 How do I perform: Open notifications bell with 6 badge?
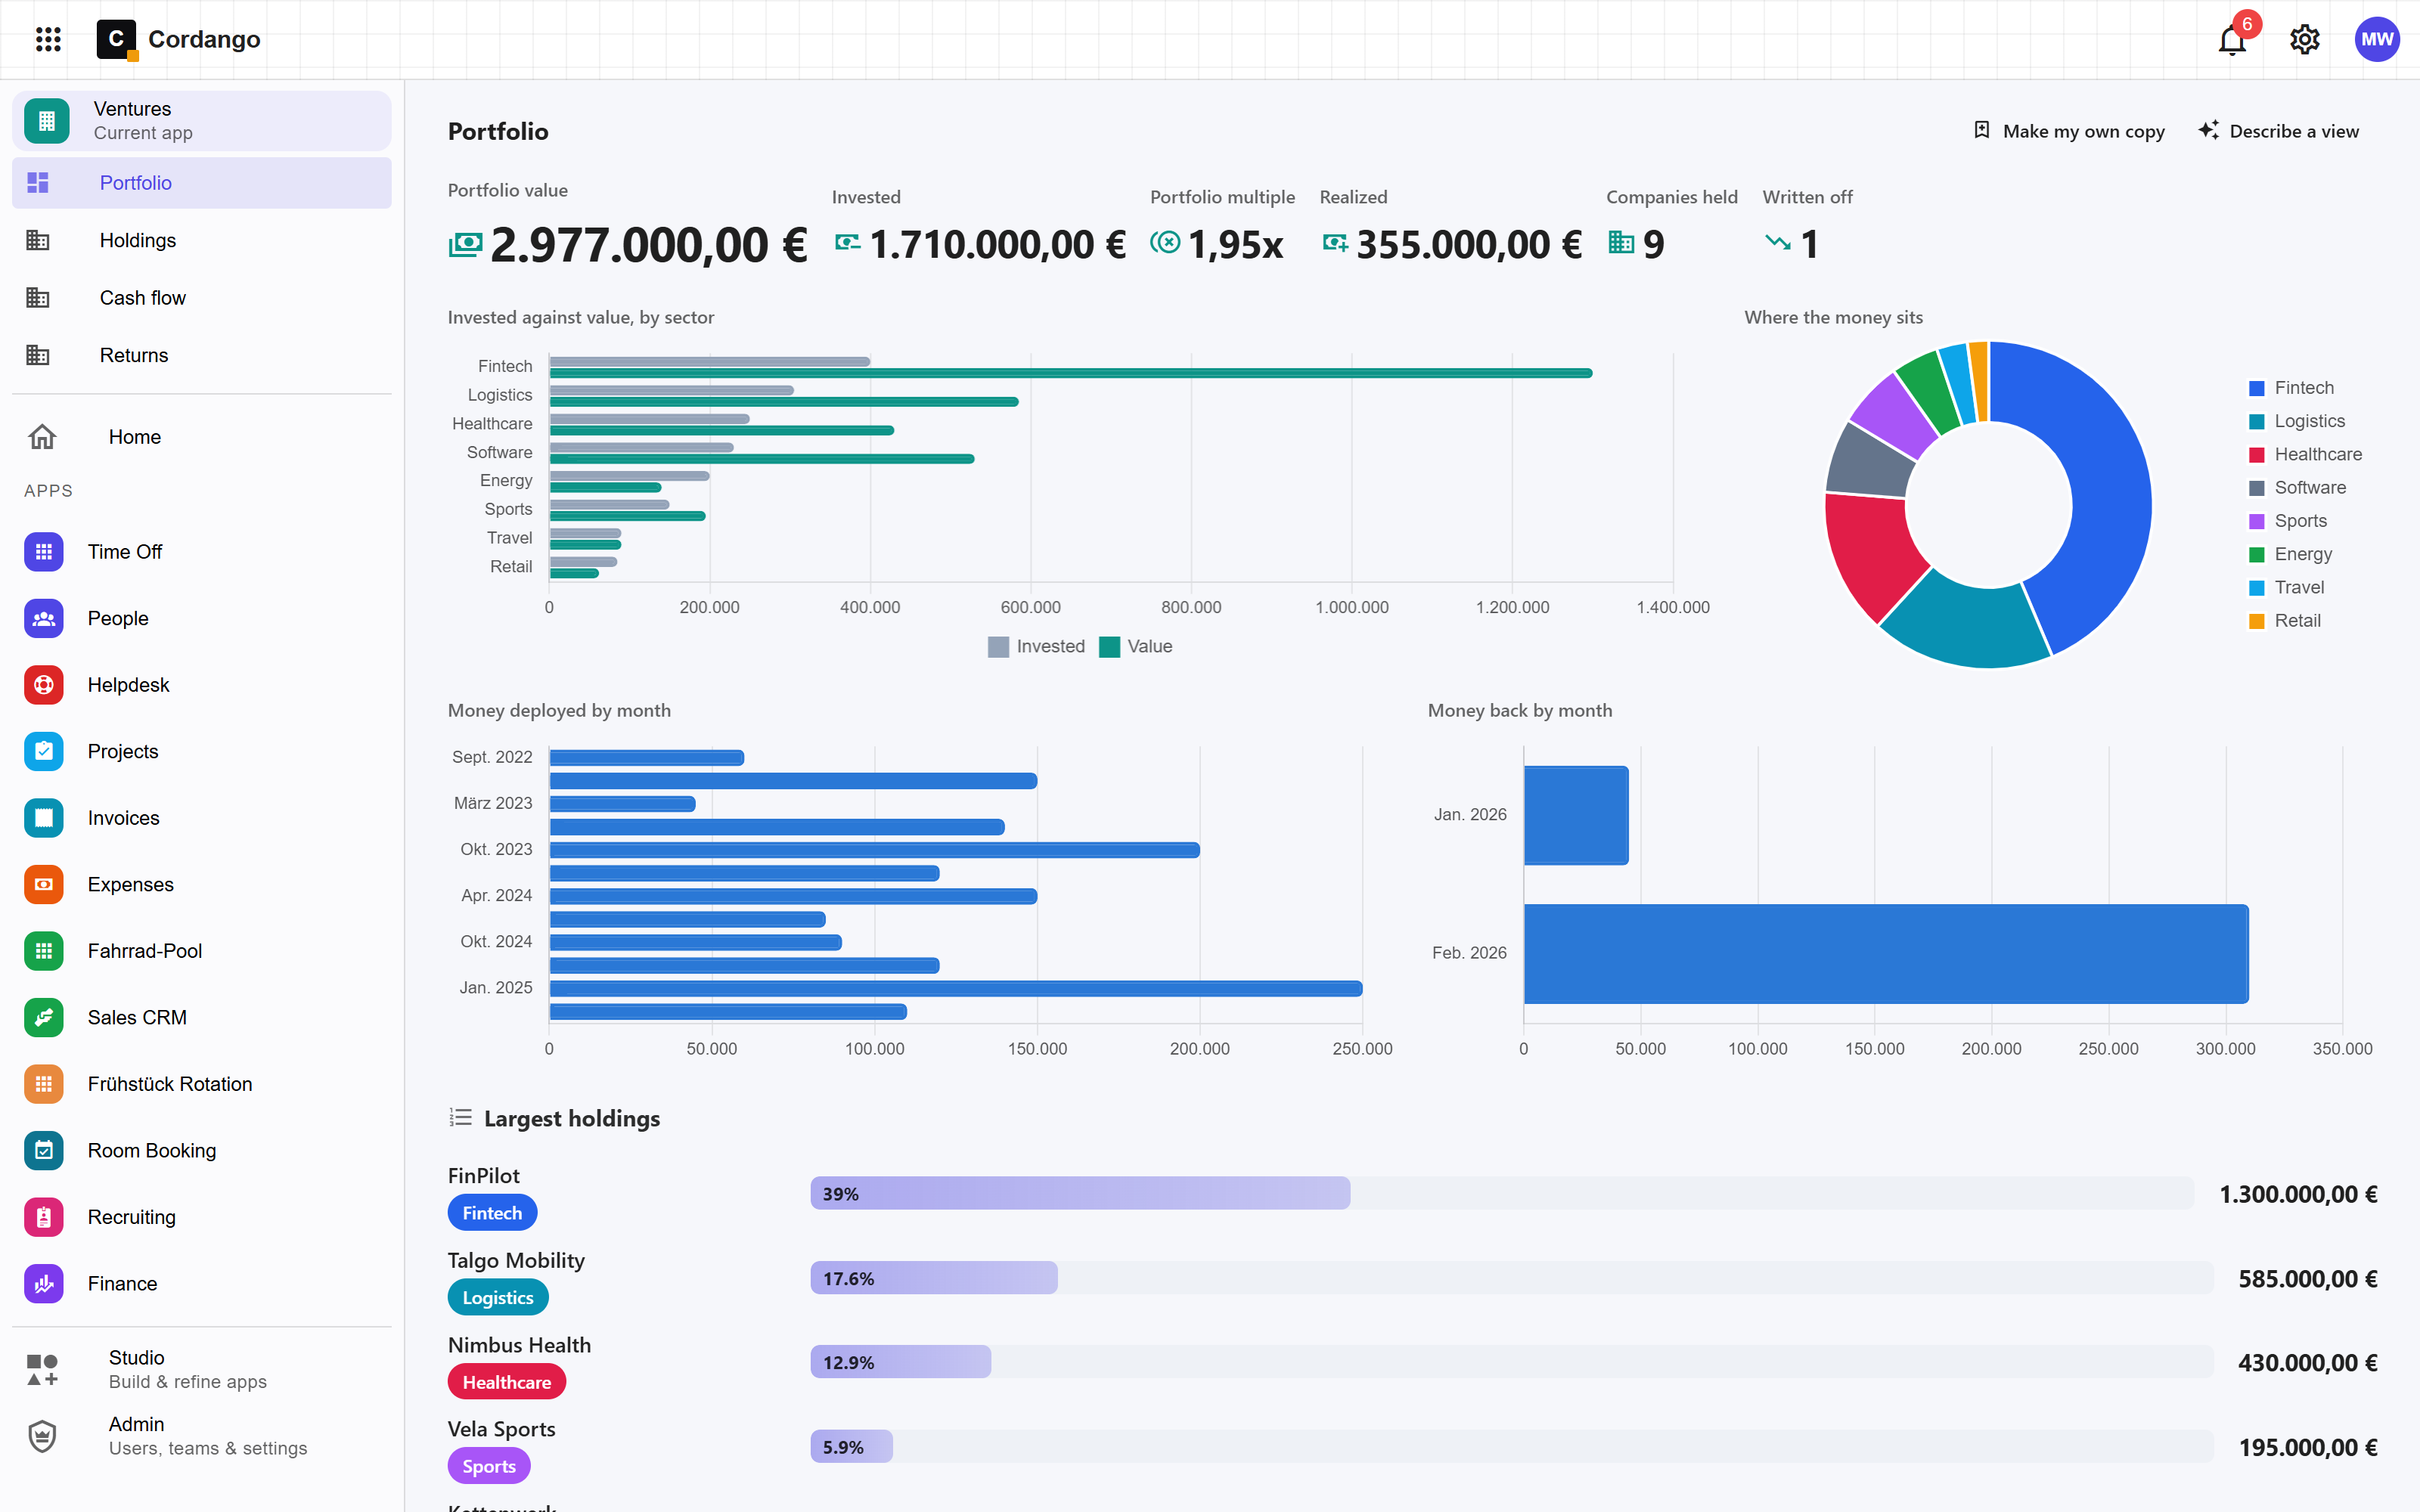(x=2232, y=39)
